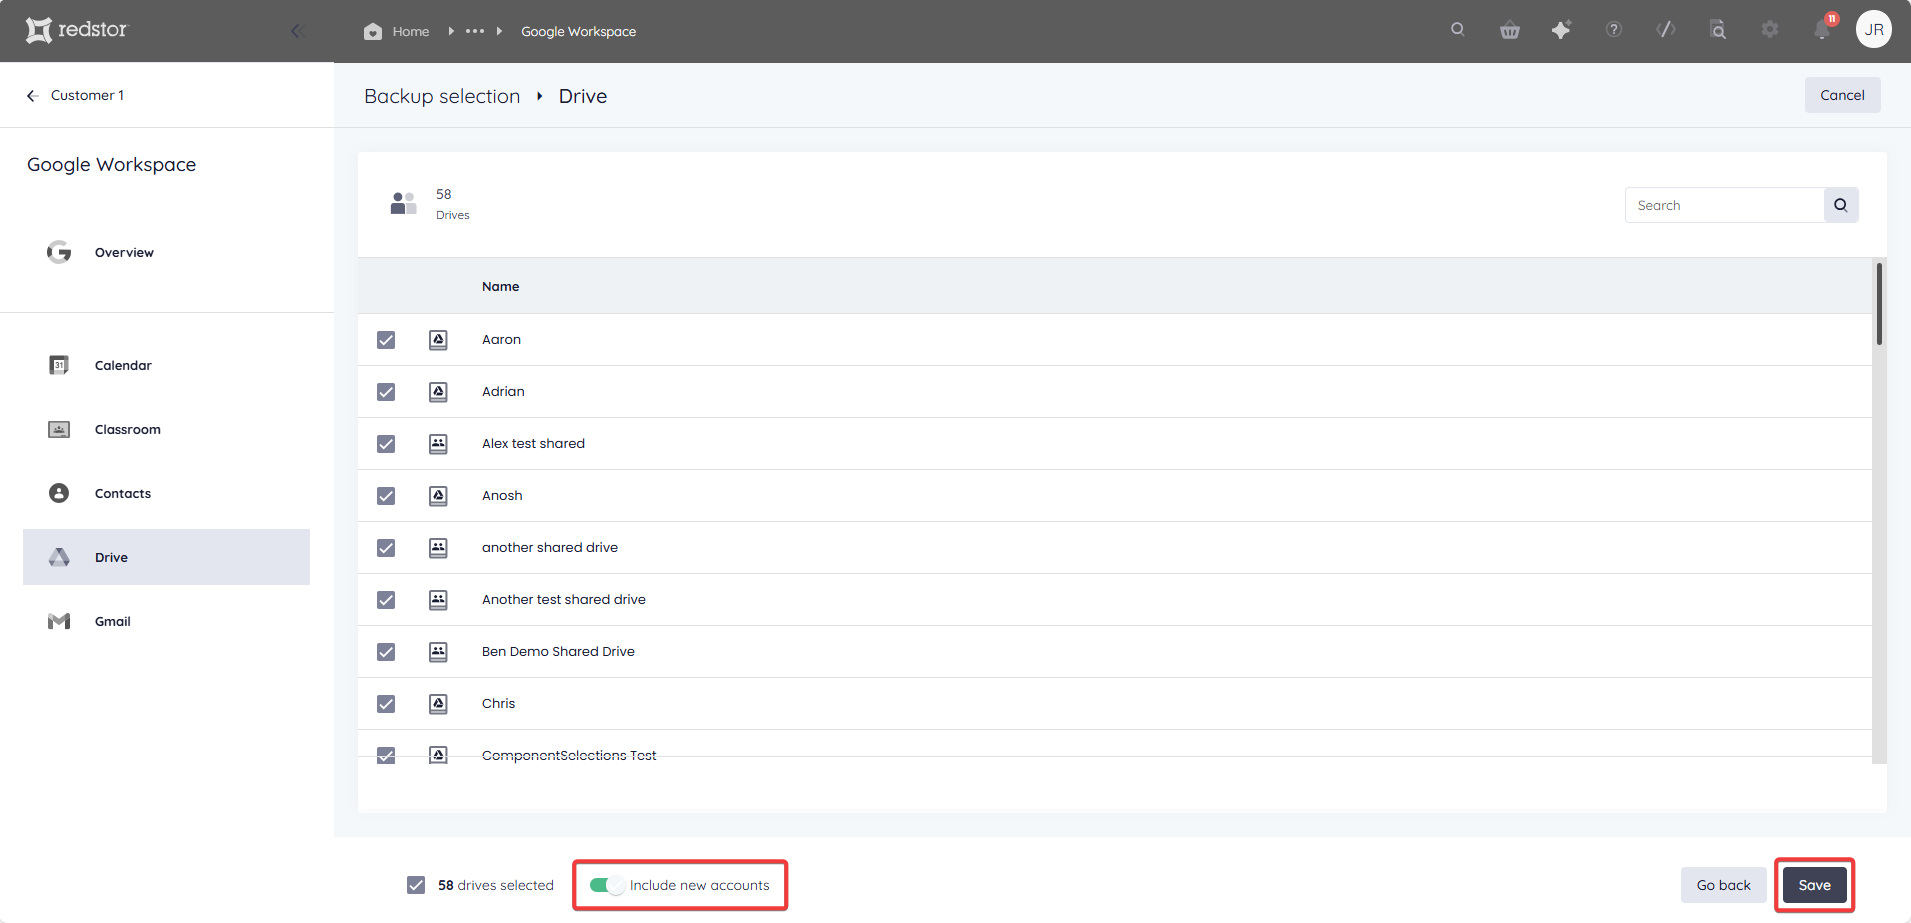Click the magnifier search button

[x=1841, y=205]
